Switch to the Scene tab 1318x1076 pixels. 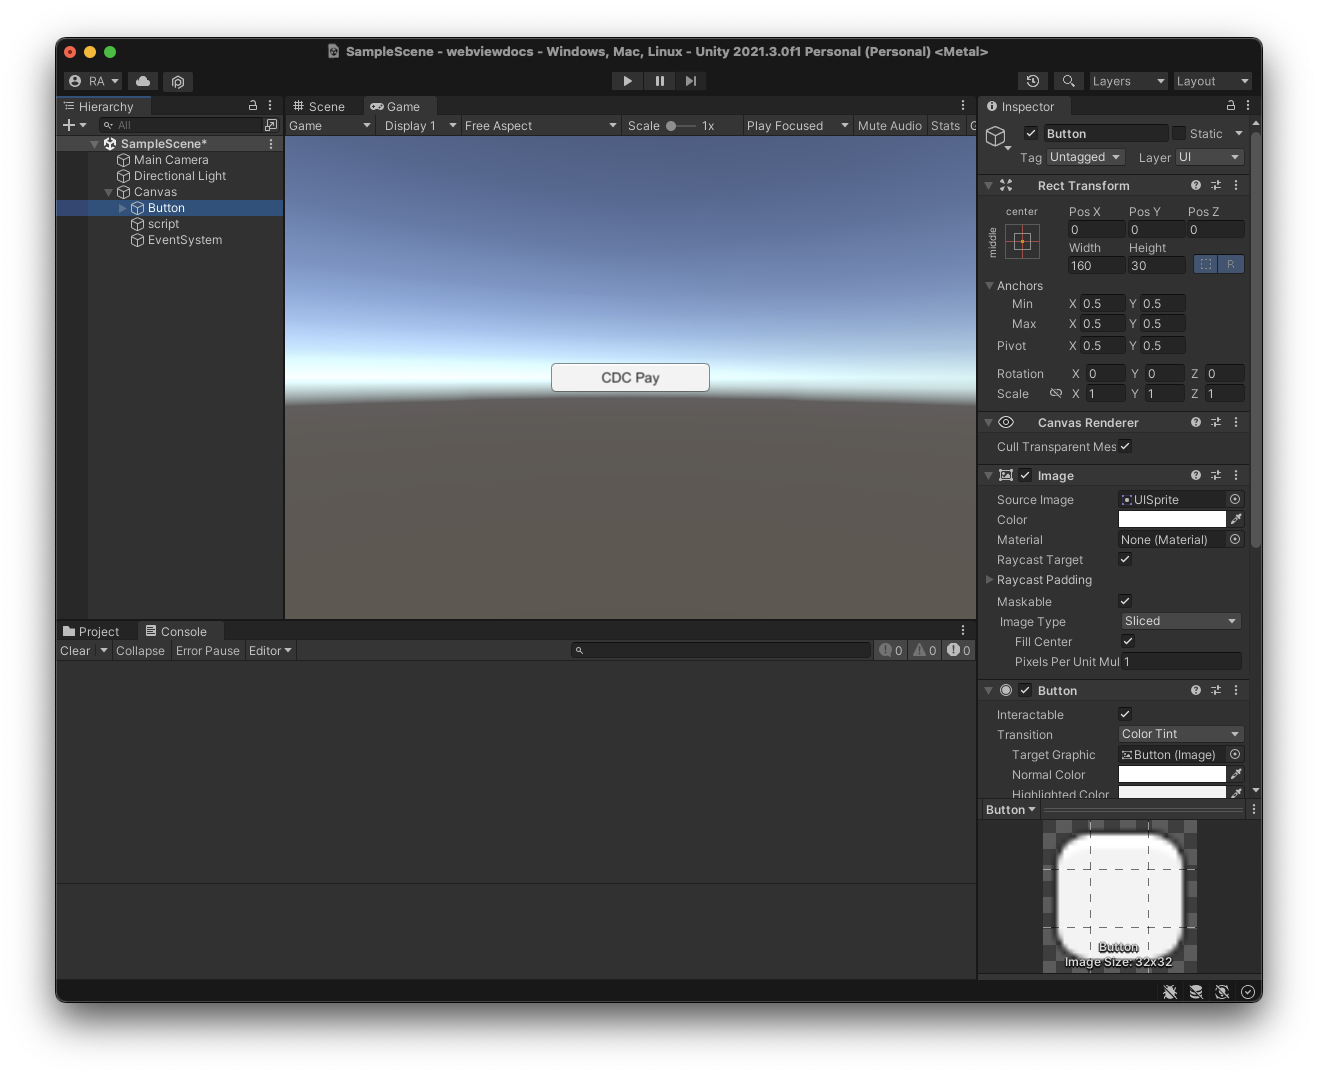(x=319, y=106)
